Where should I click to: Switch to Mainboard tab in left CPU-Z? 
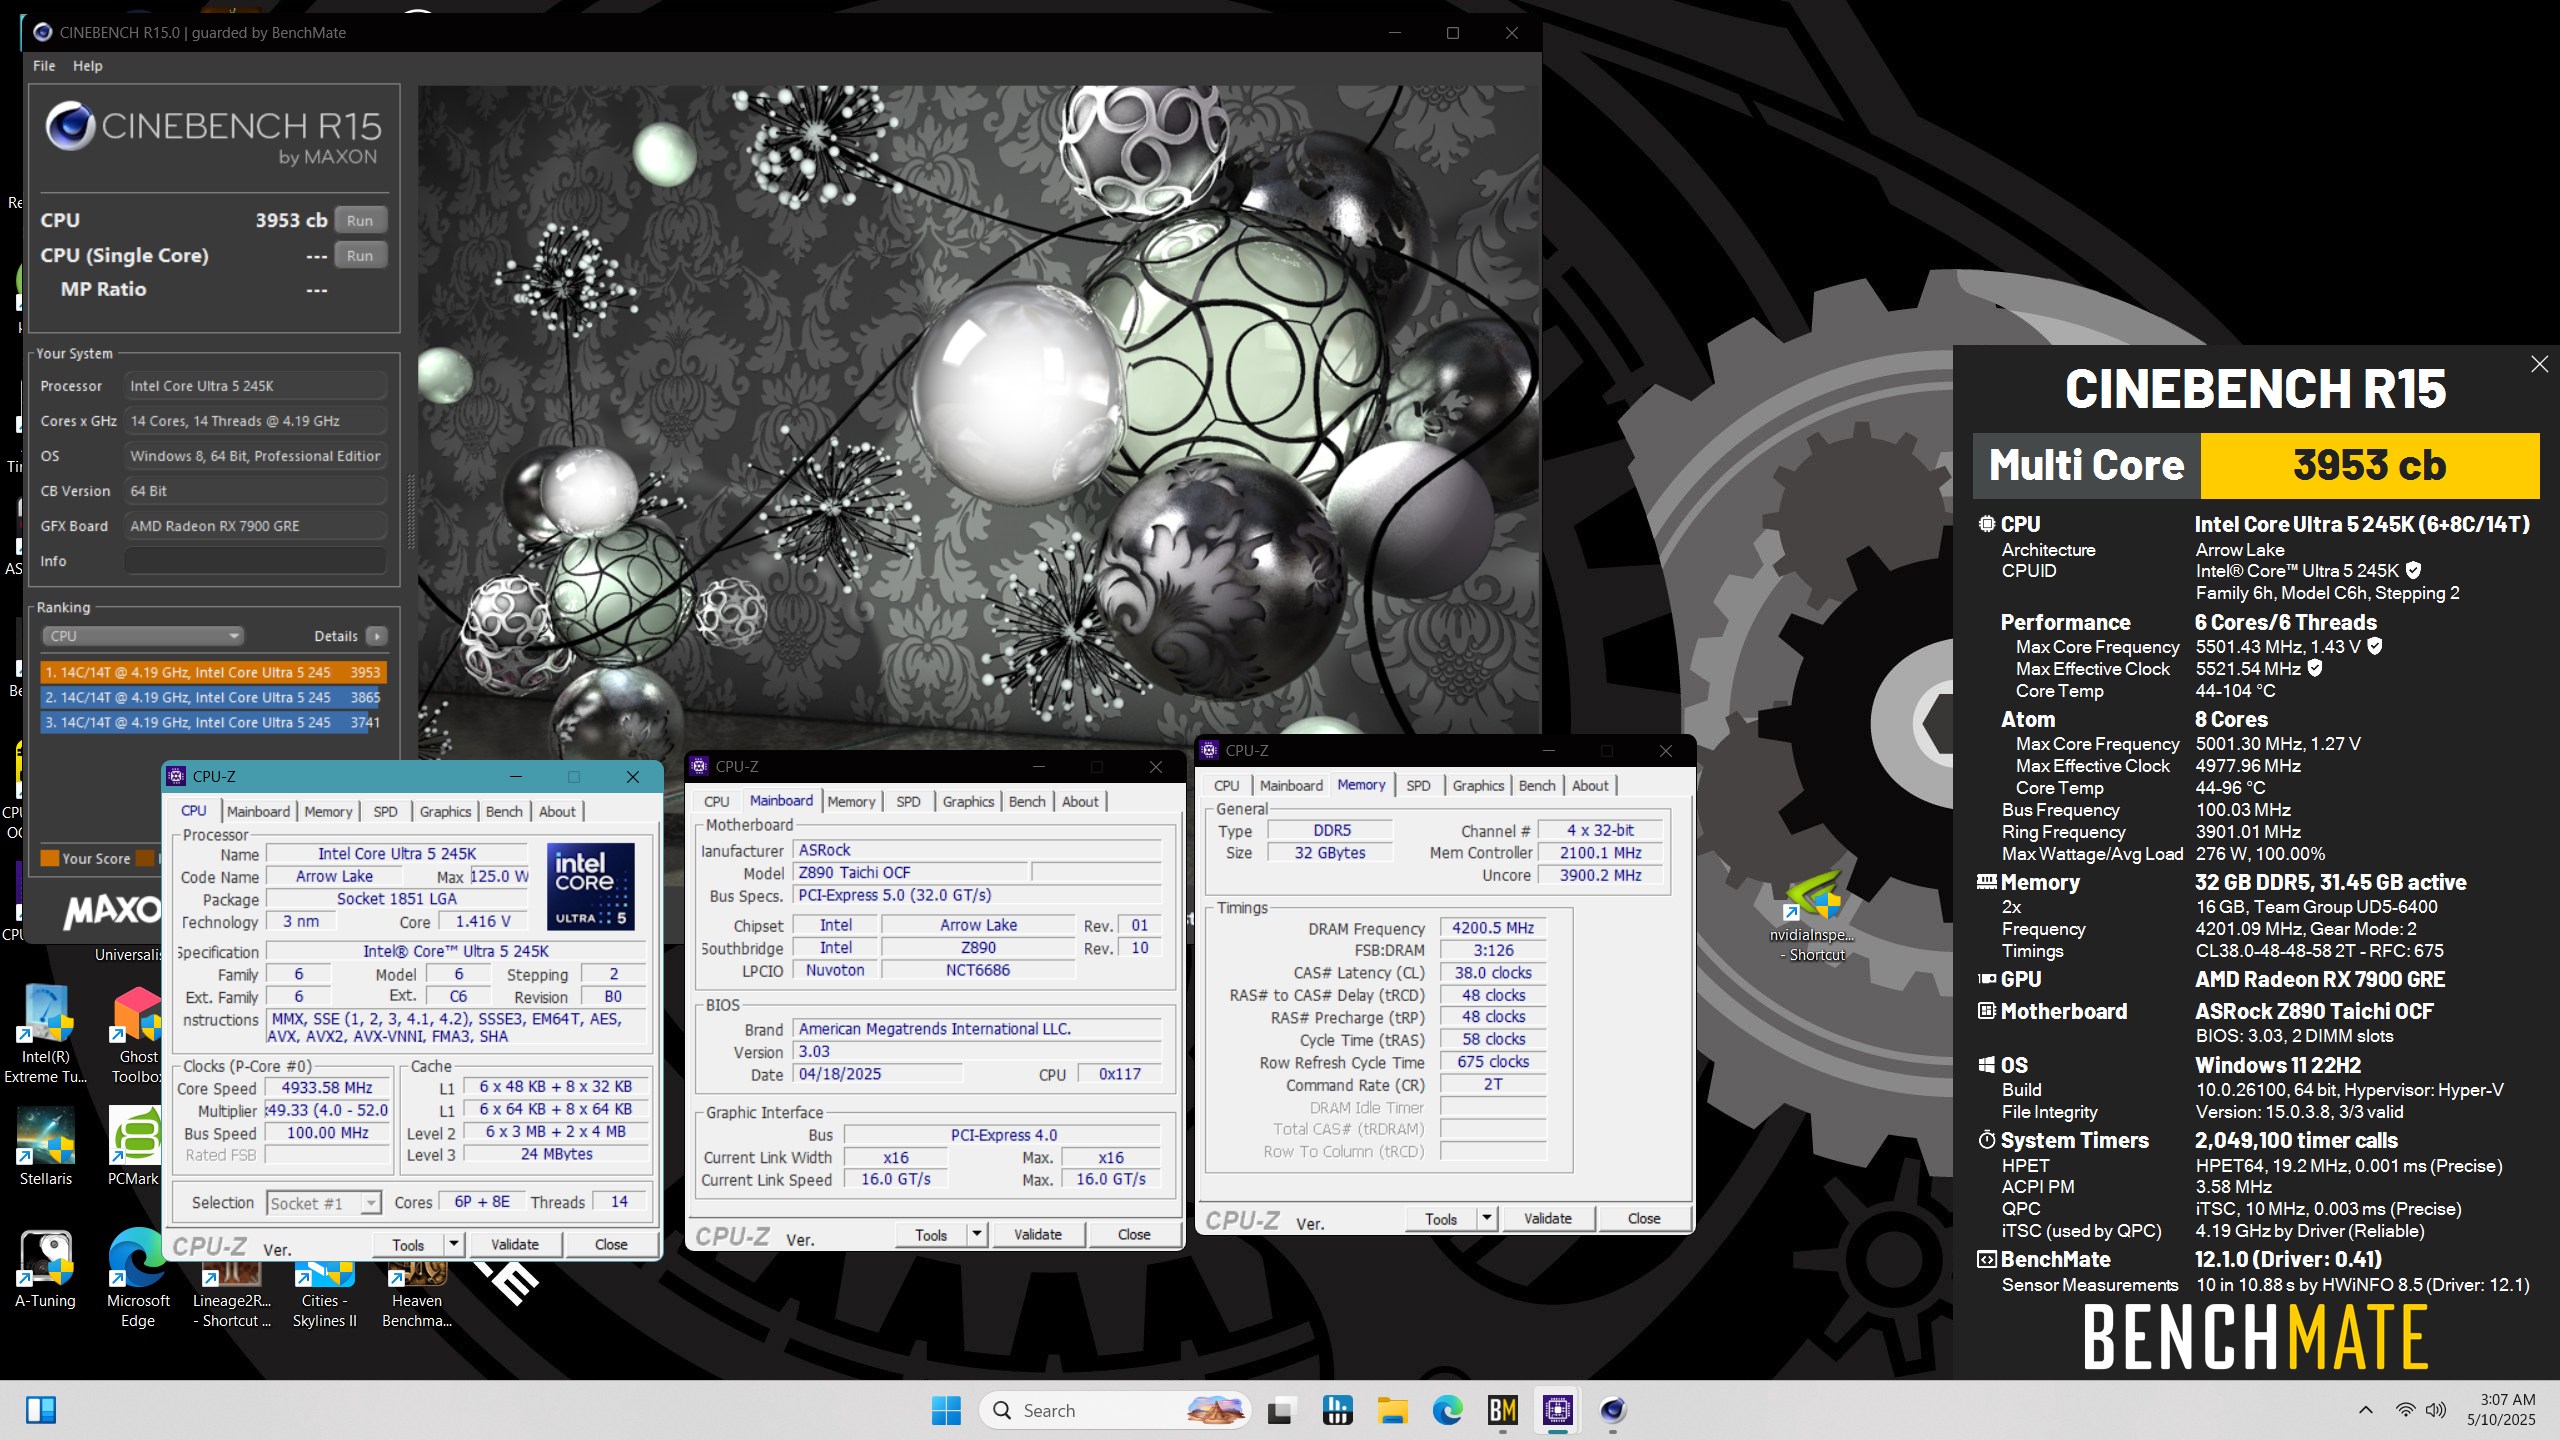[x=259, y=811]
